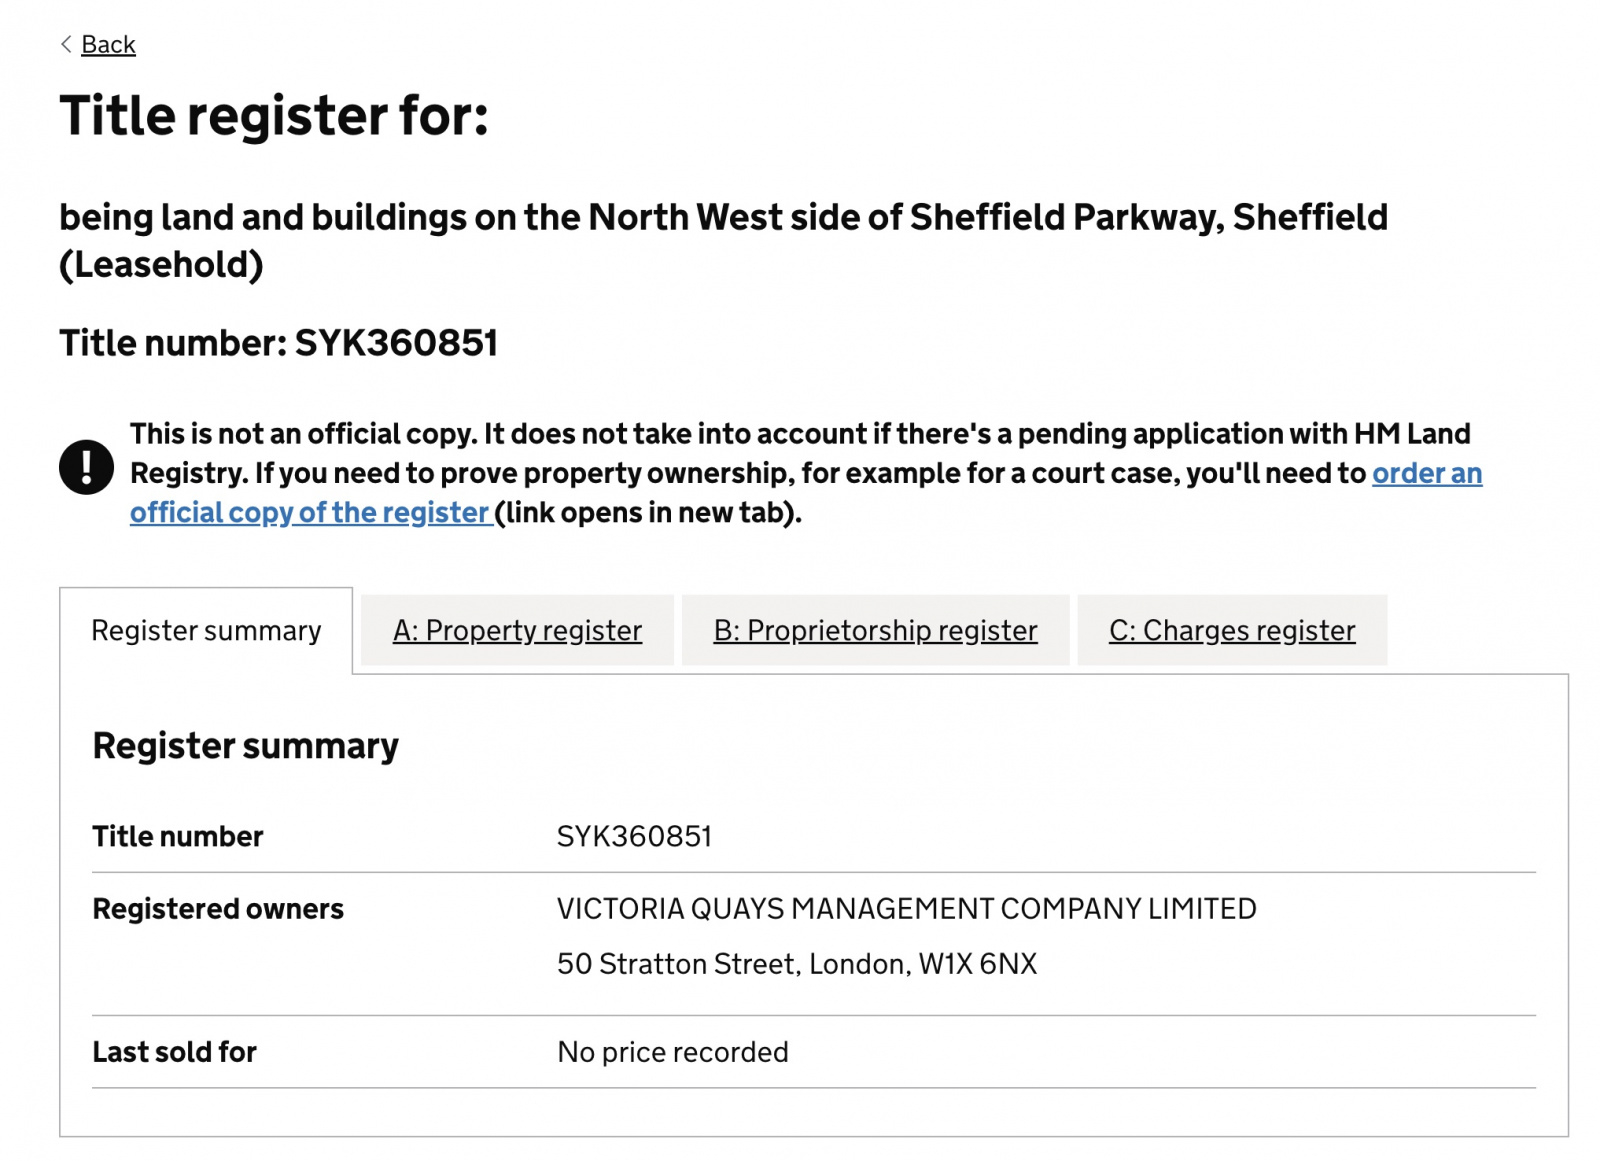Click the 'Title number' row label

click(x=178, y=836)
